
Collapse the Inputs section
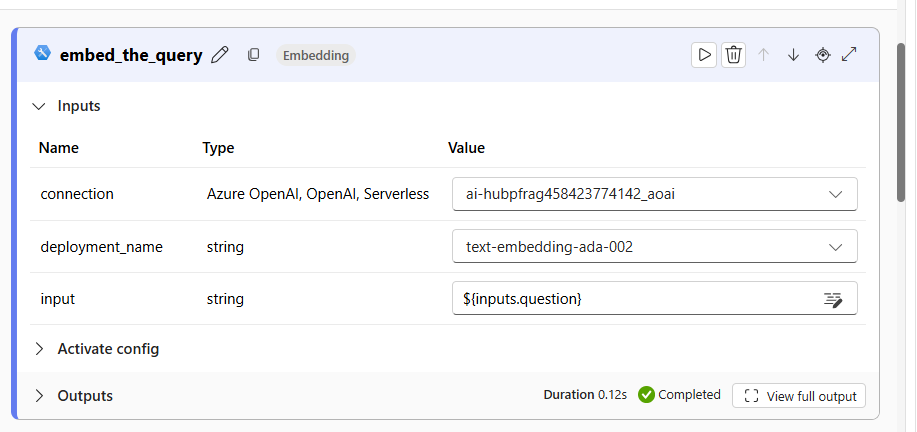click(x=39, y=106)
